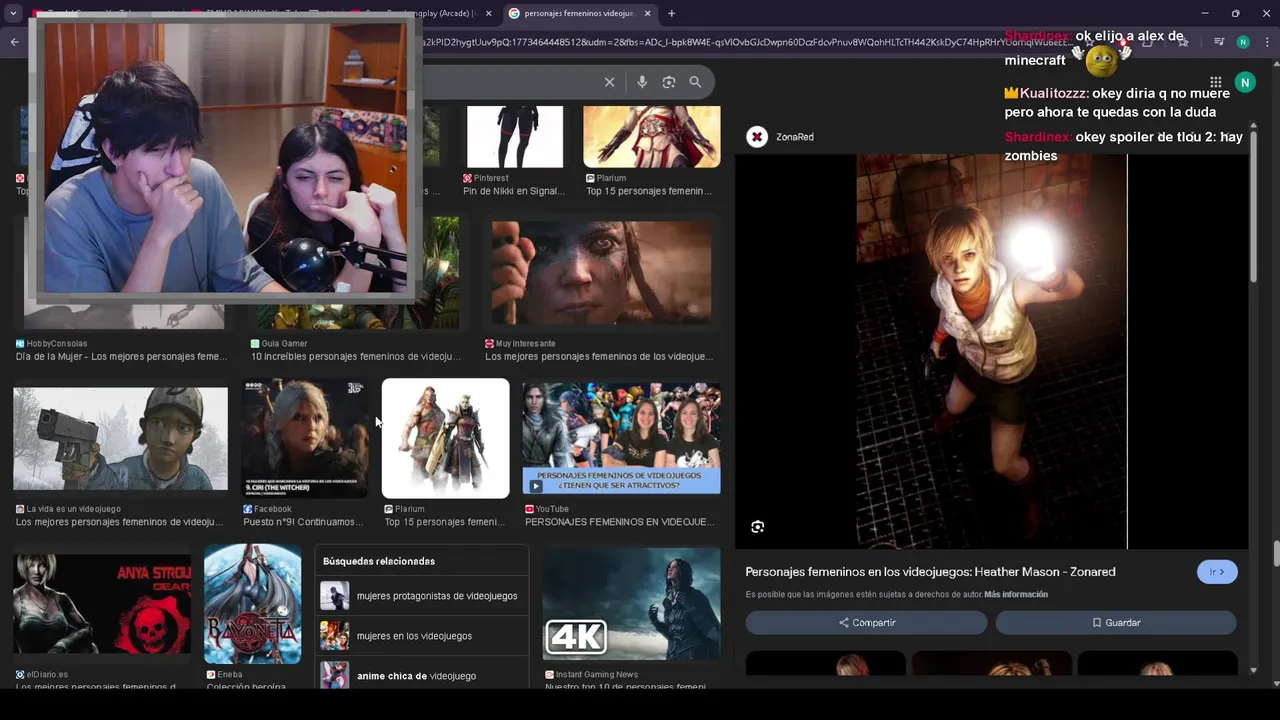The height and width of the screenshot is (720, 1280).
Task: Open the Google account avatar below the toolbar
Action: coord(1245,82)
